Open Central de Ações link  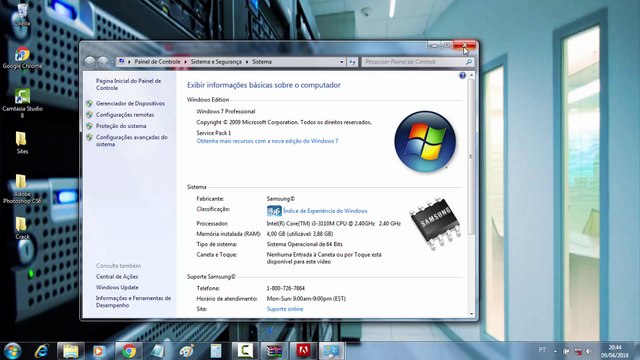[117, 276]
